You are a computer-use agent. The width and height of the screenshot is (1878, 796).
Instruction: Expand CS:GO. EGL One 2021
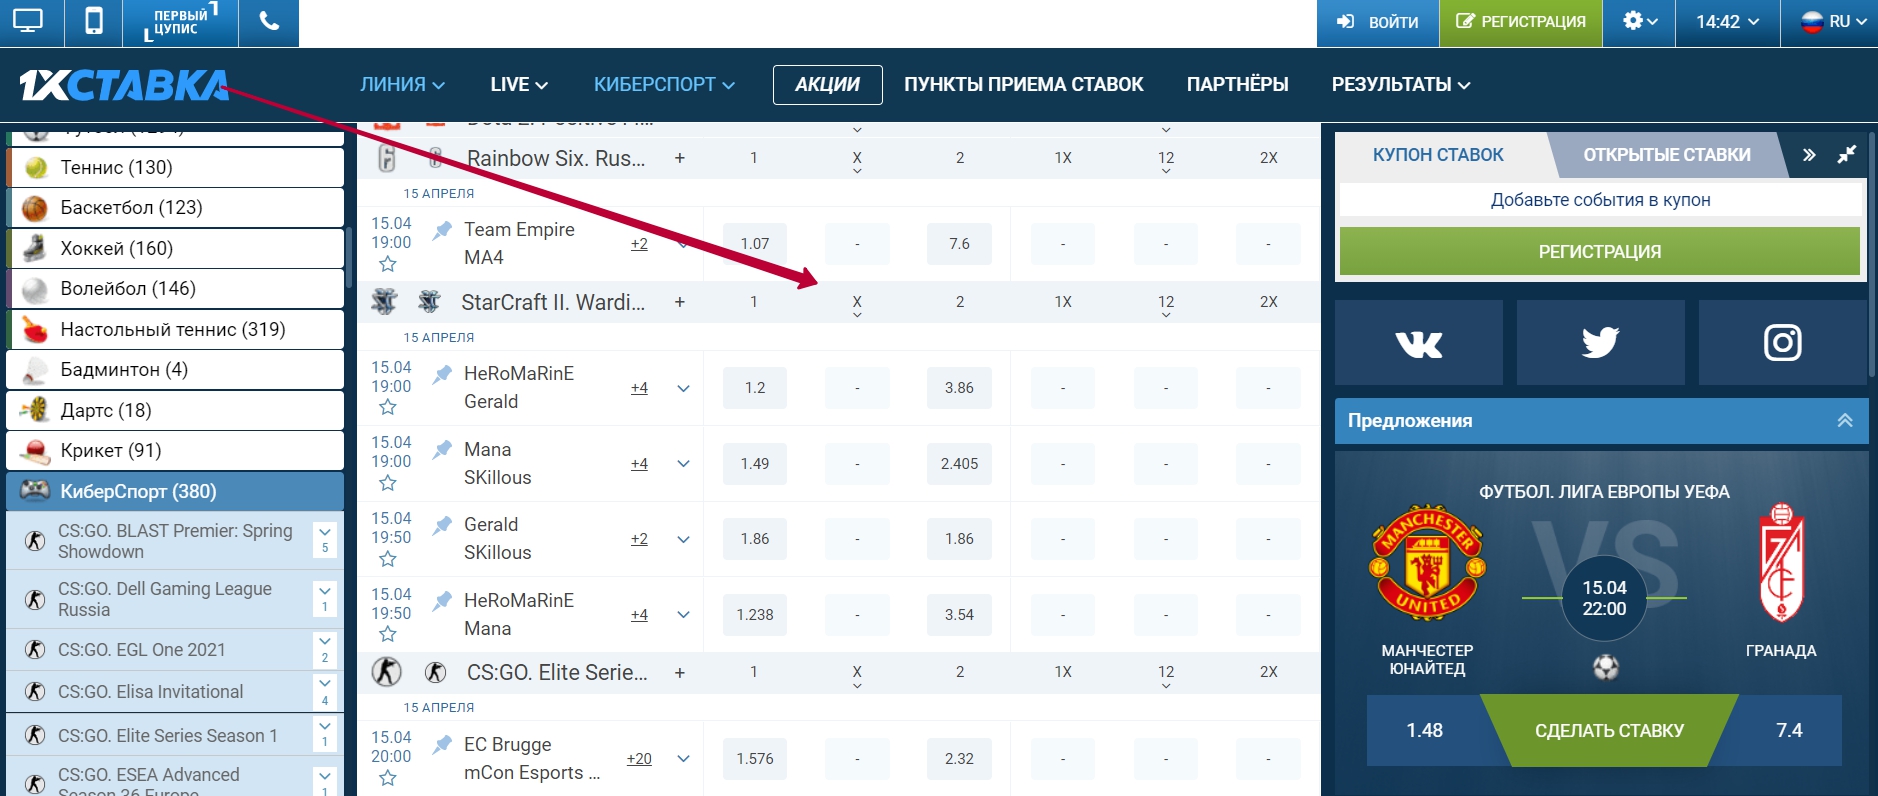[x=325, y=649]
